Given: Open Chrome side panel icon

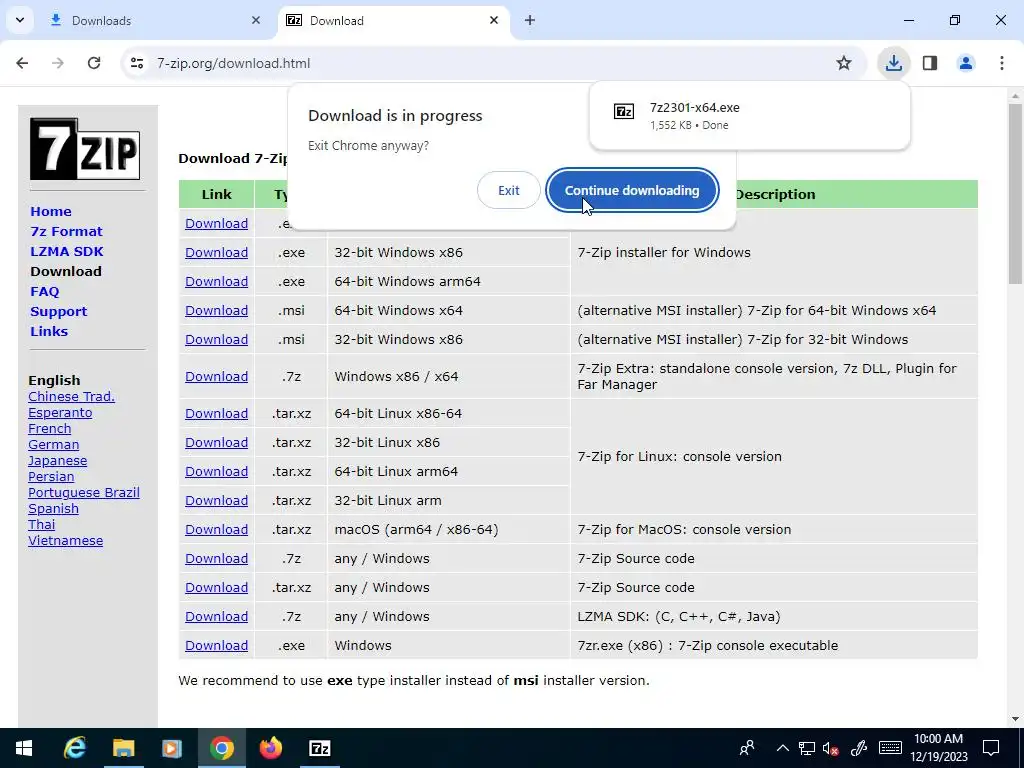Looking at the screenshot, I should (930, 63).
